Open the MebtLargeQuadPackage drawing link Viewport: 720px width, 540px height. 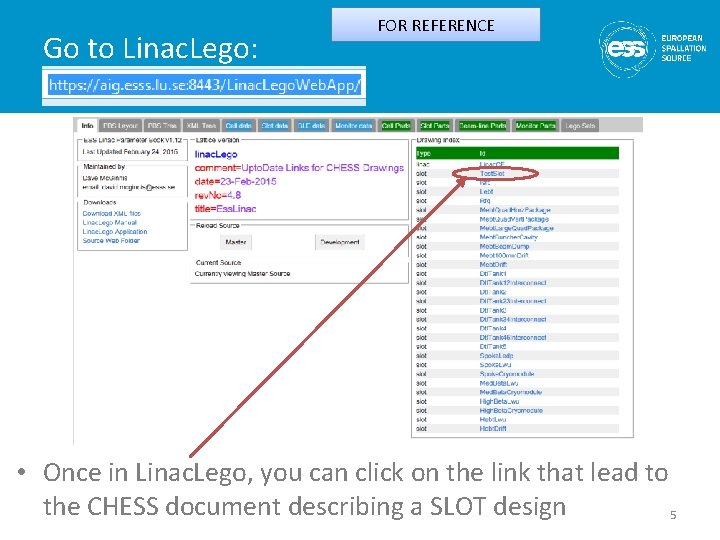click(x=517, y=228)
